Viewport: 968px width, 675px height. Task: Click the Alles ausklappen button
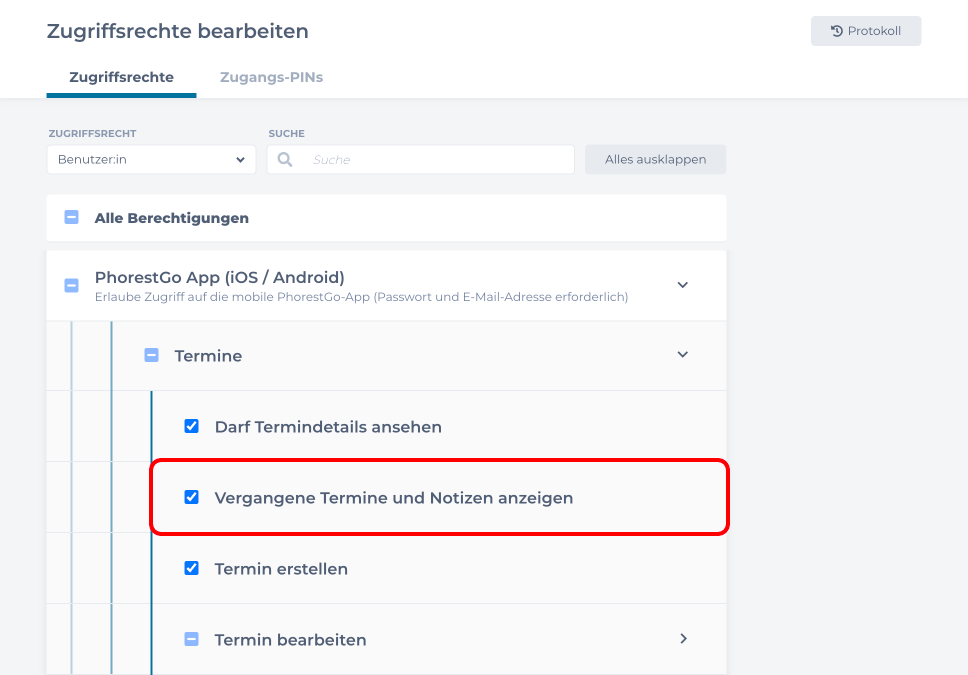tap(655, 160)
